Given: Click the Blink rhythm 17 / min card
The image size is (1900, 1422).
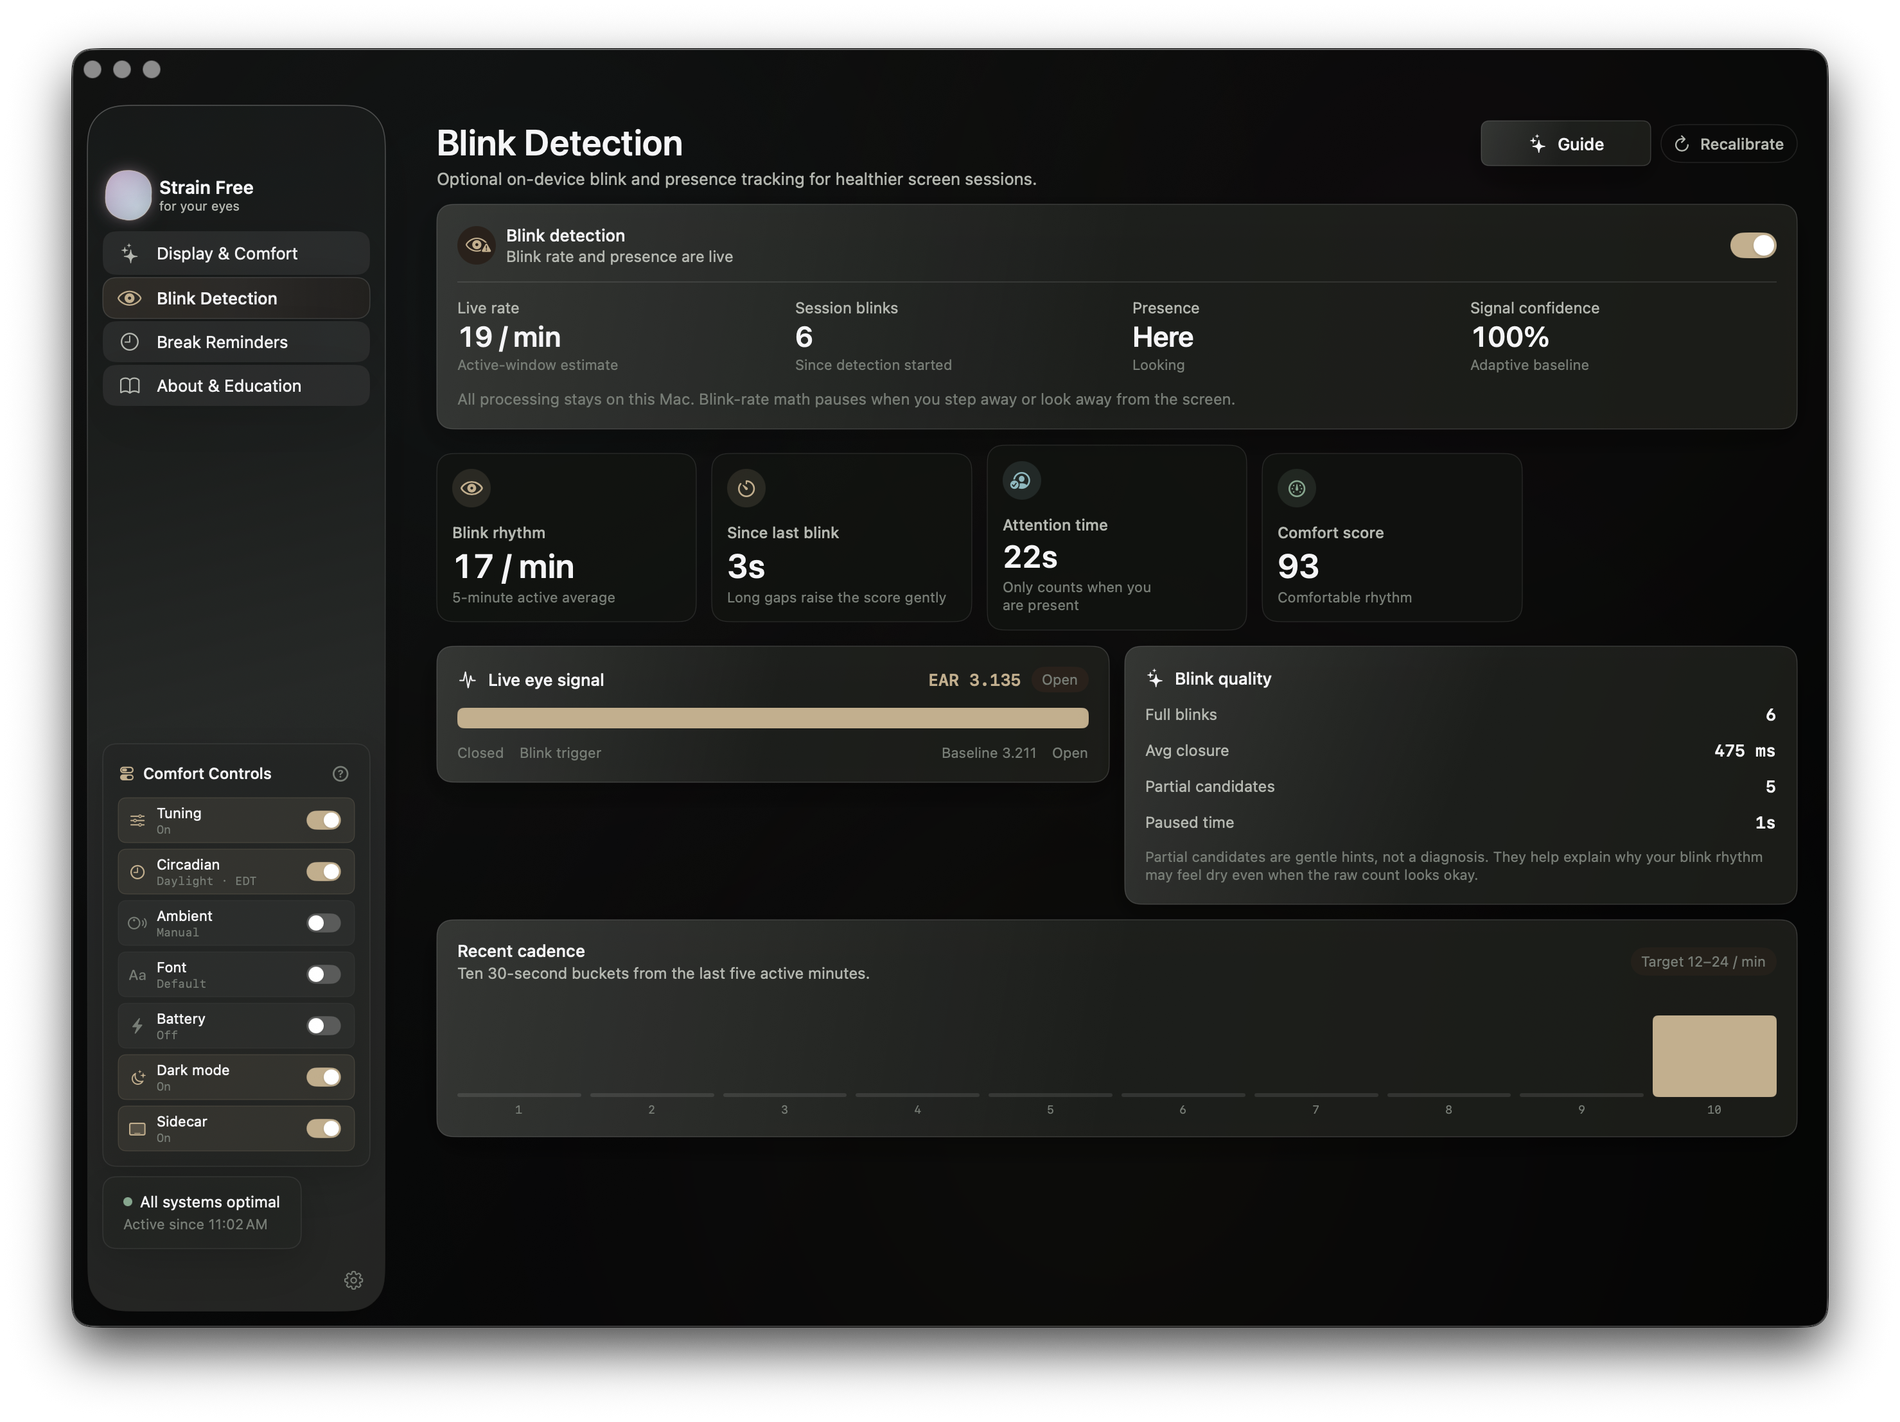Looking at the screenshot, I should [566, 538].
